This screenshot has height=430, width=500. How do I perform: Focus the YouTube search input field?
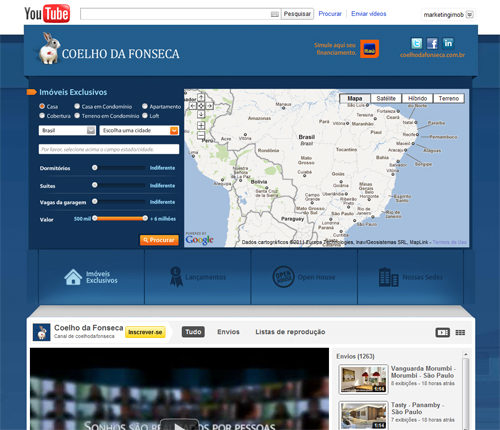pyautogui.click(x=180, y=14)
